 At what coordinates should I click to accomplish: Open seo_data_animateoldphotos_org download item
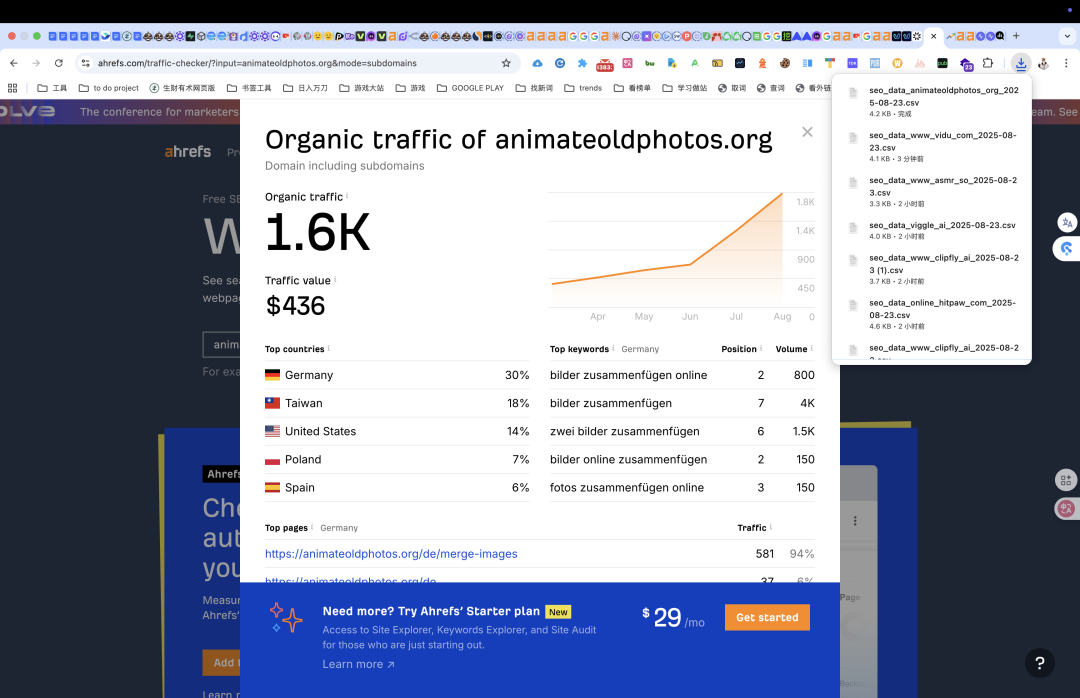(x=931, y=103)
